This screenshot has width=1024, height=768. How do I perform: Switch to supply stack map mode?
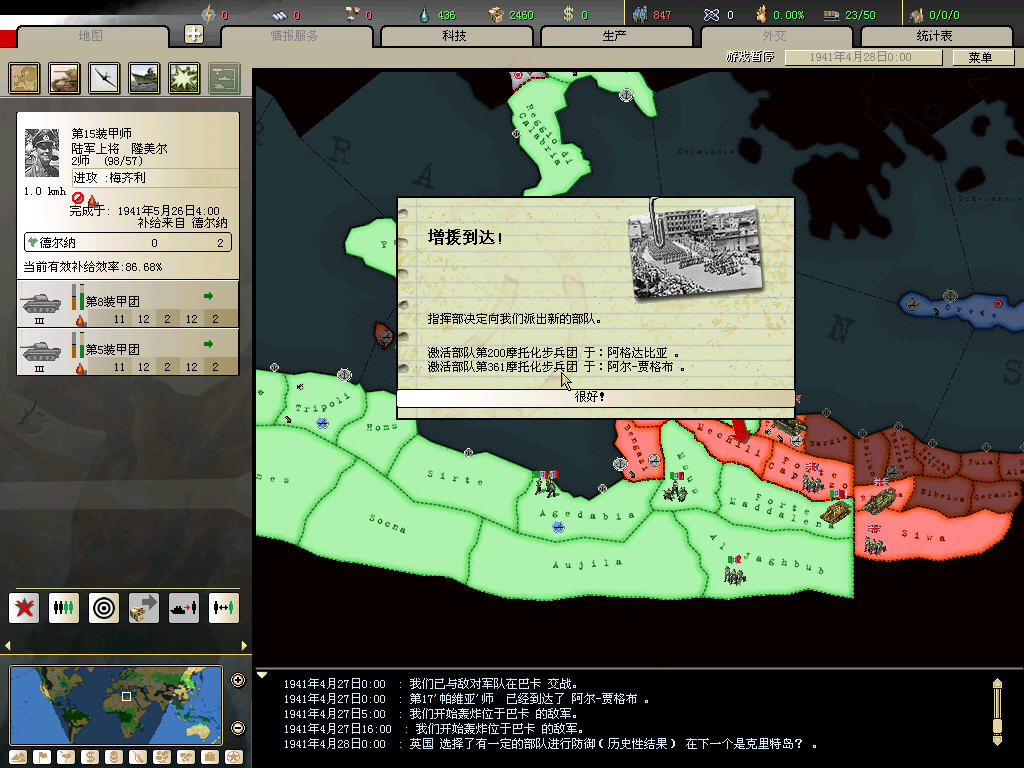pos(114,757)
